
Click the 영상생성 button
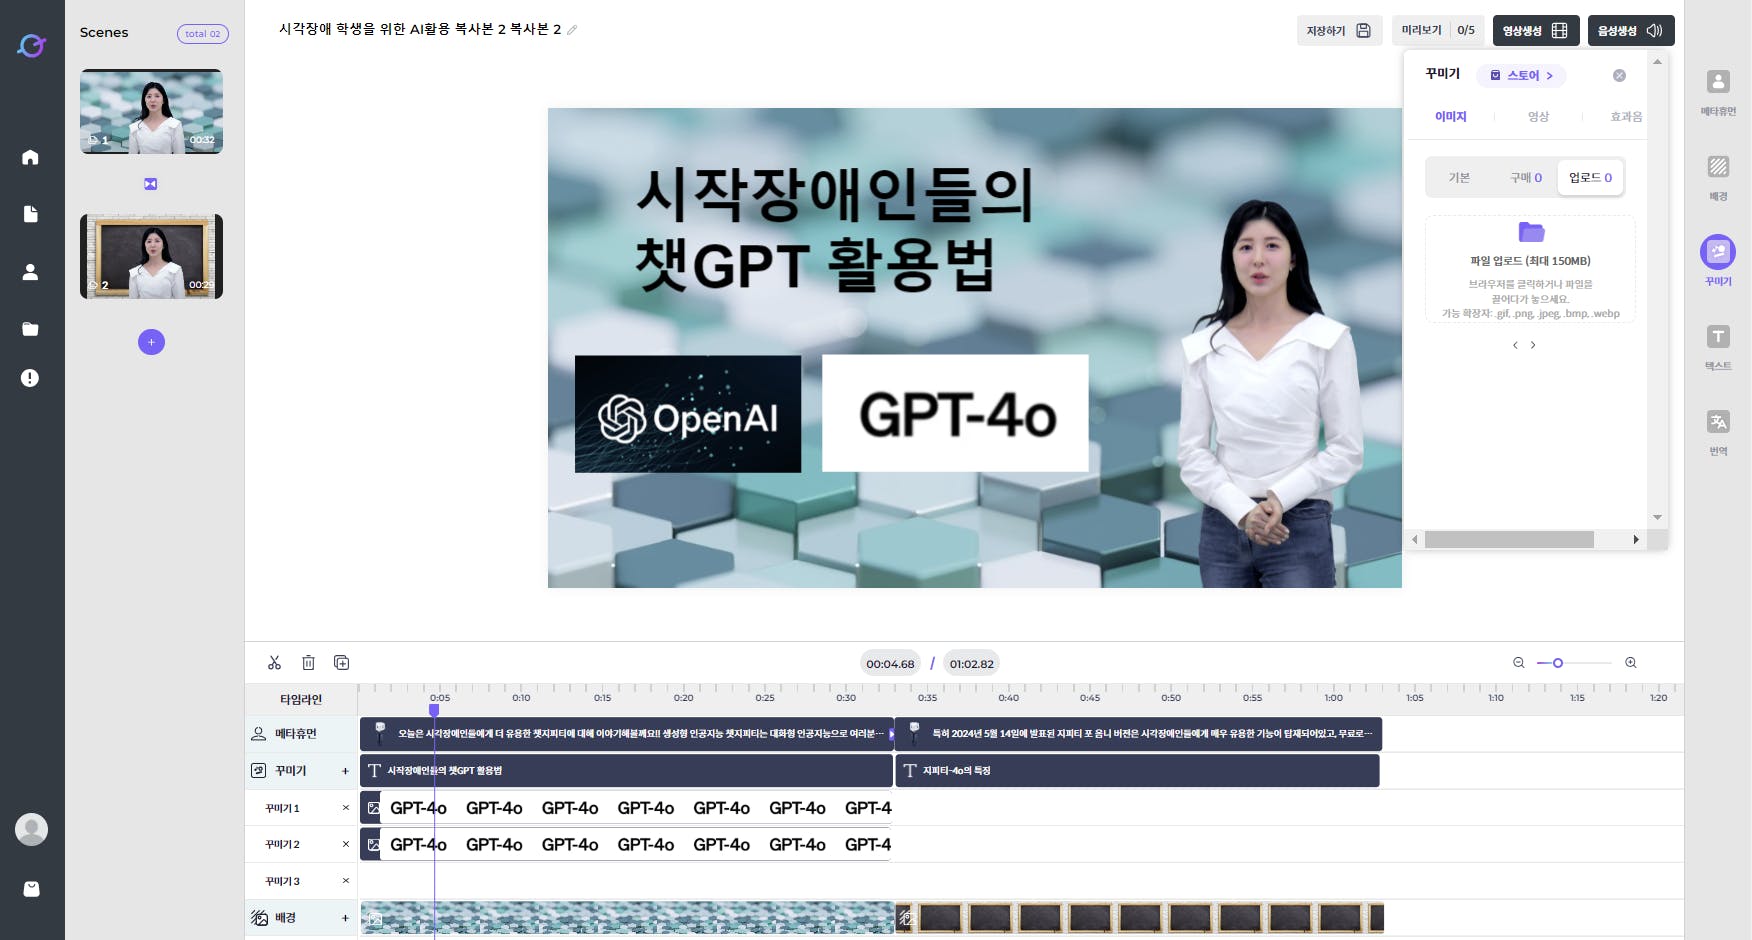[1535, 31]
